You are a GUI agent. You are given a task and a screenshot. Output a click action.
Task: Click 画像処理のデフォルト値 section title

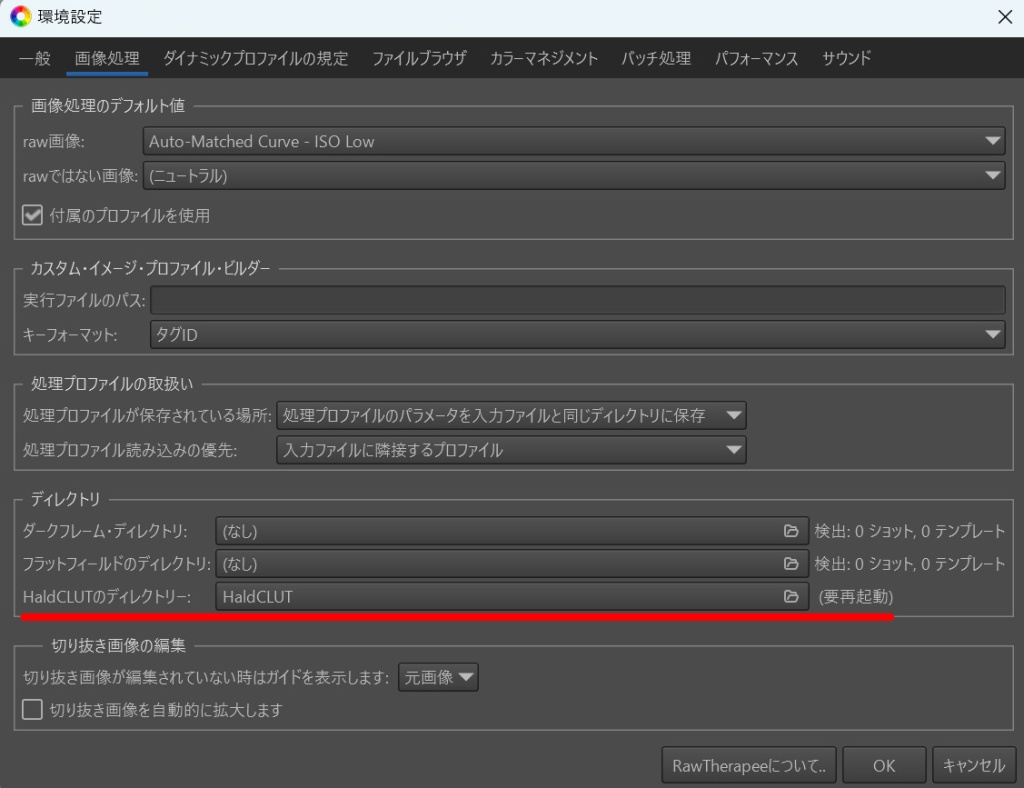click(108, 106)
